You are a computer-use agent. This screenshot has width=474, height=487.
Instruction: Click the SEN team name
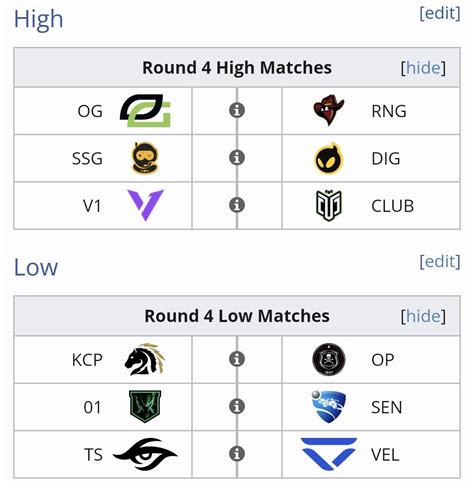click(387, 407)
